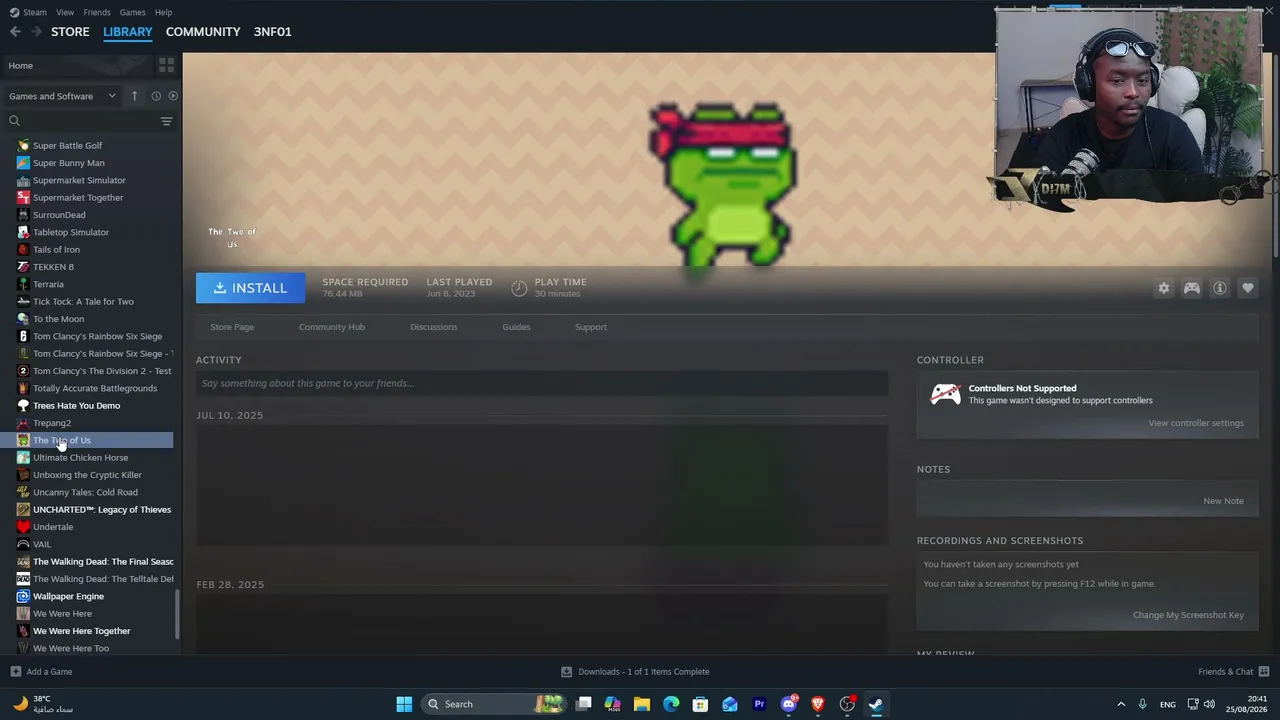Image resolution: width=1280 pixels, height=720 pixels.
Task: Toggle sort direction arrow in library sidebar
Action: [x=134, y=96]
